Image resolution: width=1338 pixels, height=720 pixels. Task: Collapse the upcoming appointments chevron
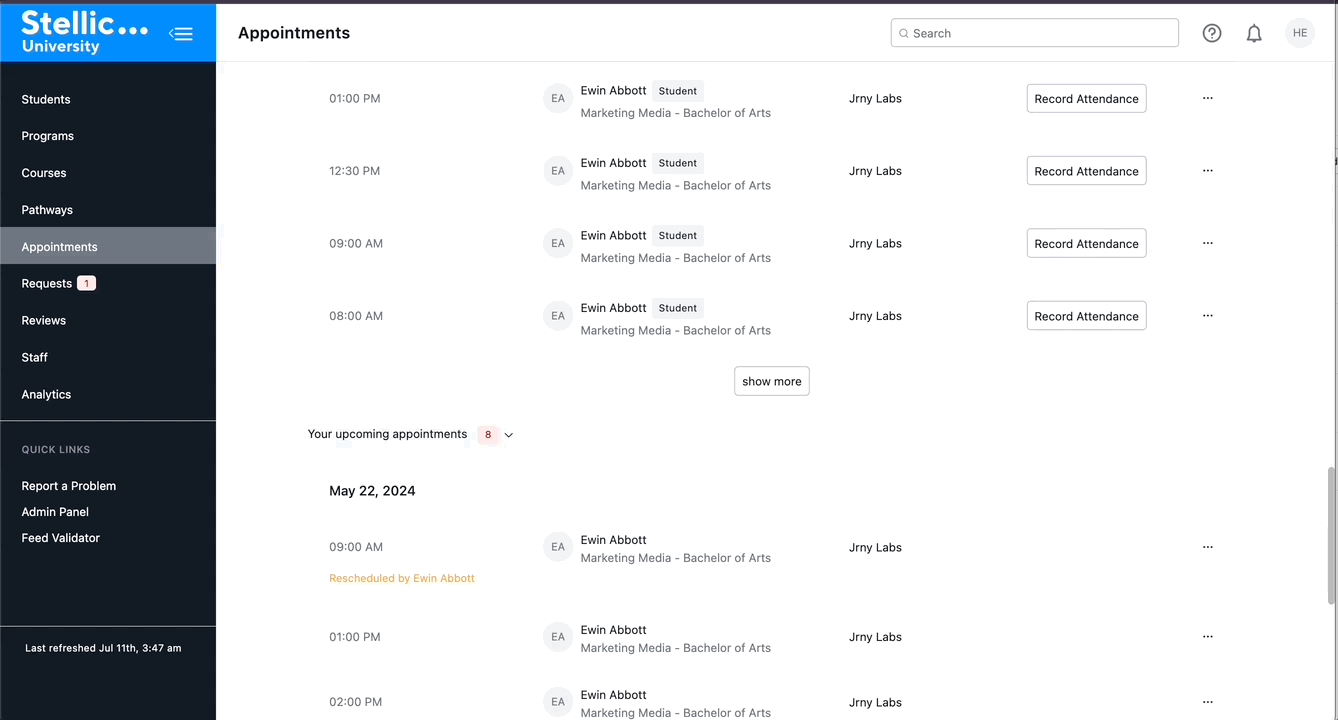pyautogui.click(x=509, y=435)
